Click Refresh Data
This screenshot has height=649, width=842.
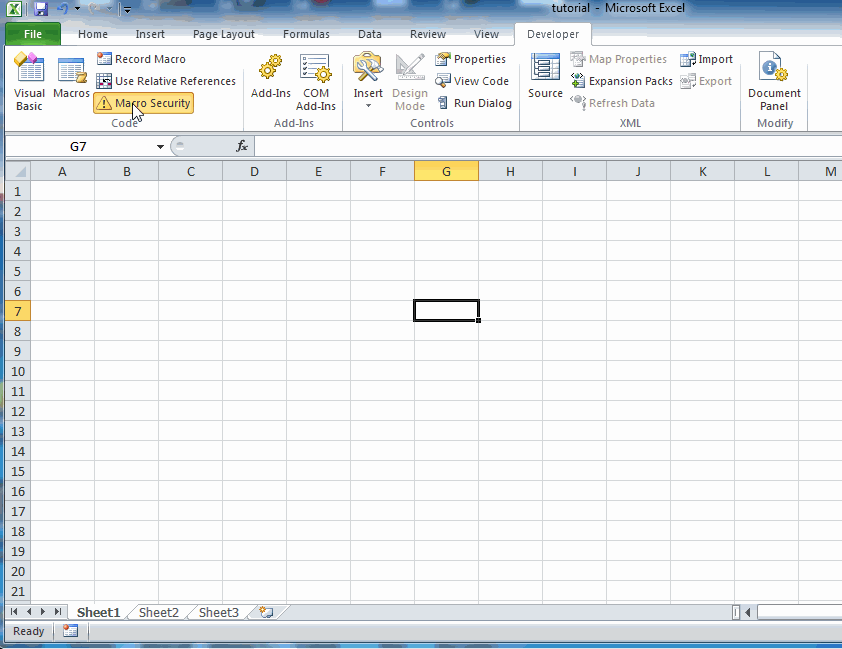tap(612, 103)
